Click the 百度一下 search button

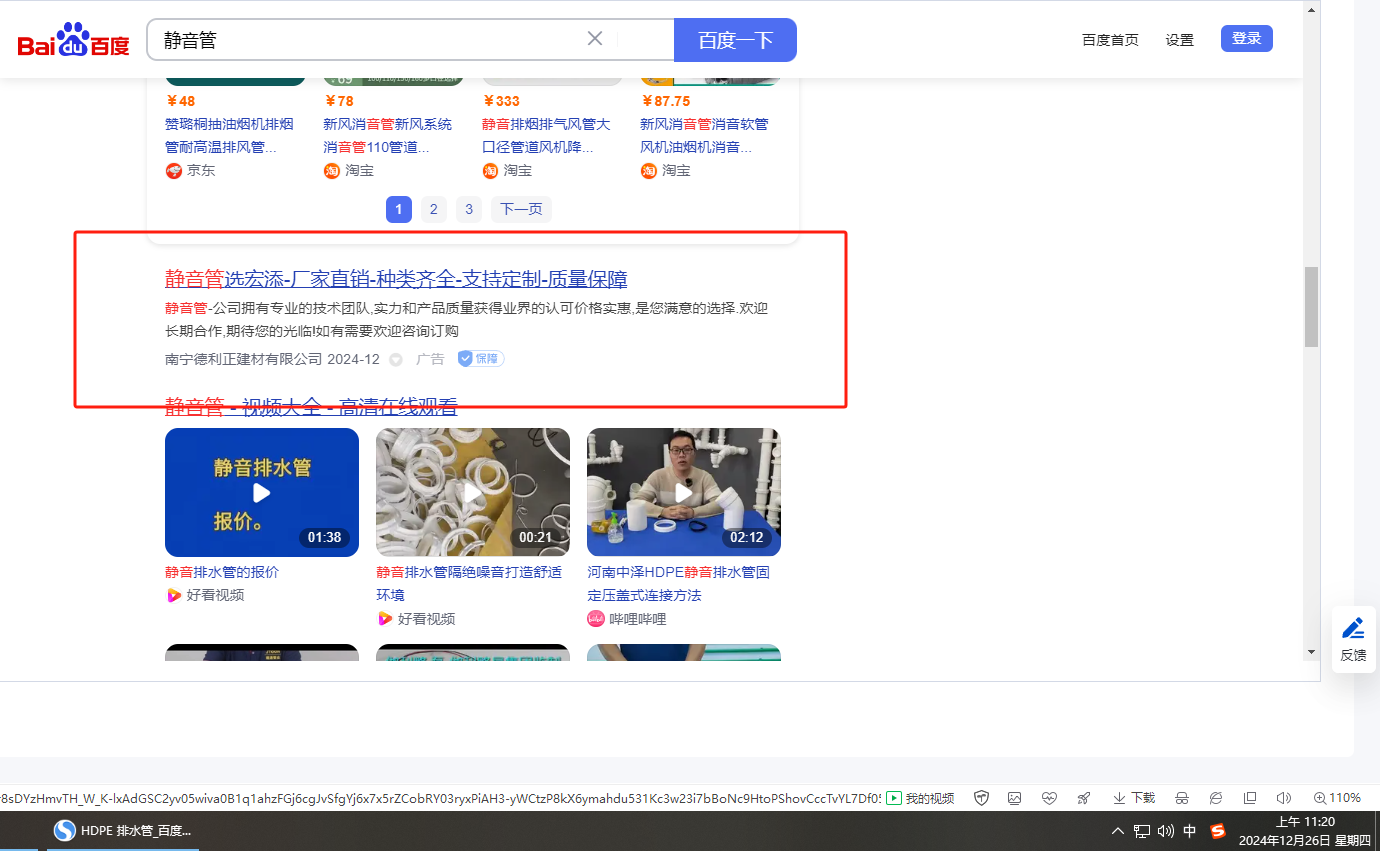[x=736, y=40]
